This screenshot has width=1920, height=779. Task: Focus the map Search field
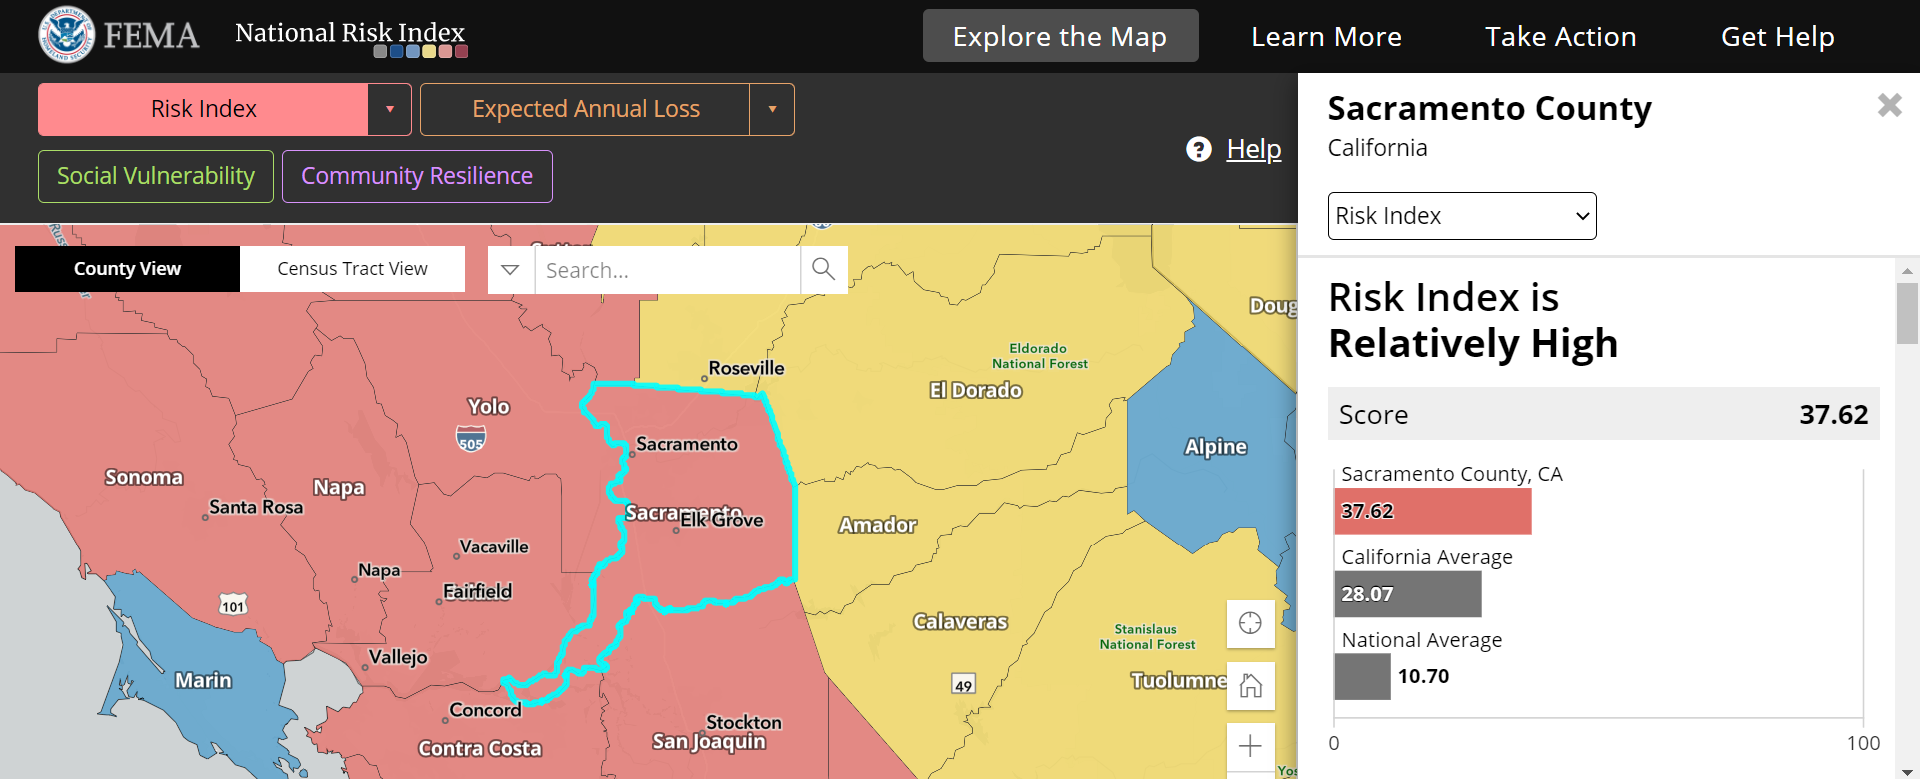667,270
